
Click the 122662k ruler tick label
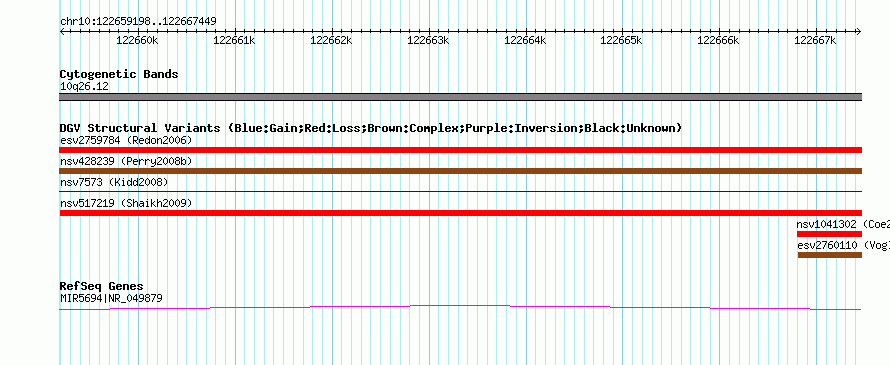tap(331, 41)
